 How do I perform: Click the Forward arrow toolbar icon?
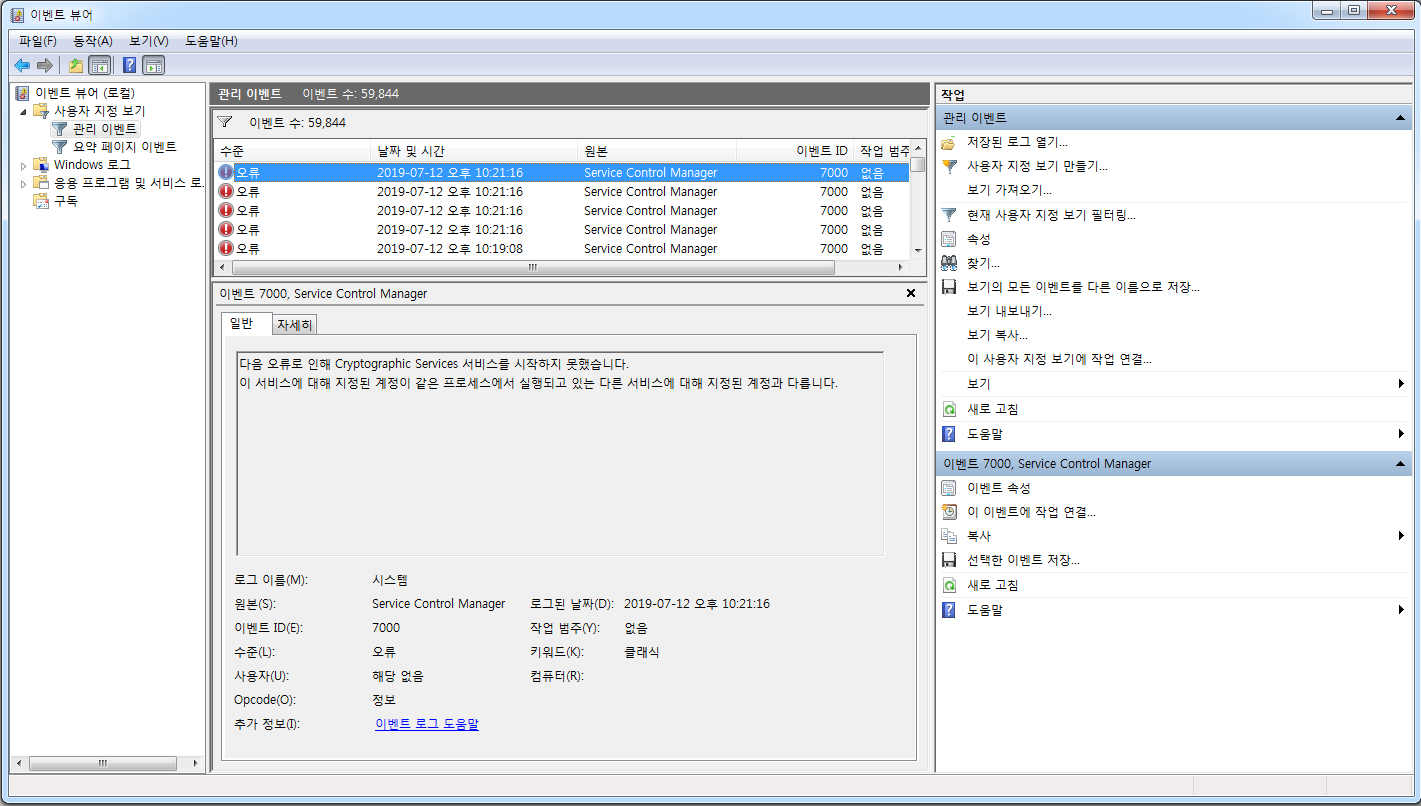pos(44,65)
